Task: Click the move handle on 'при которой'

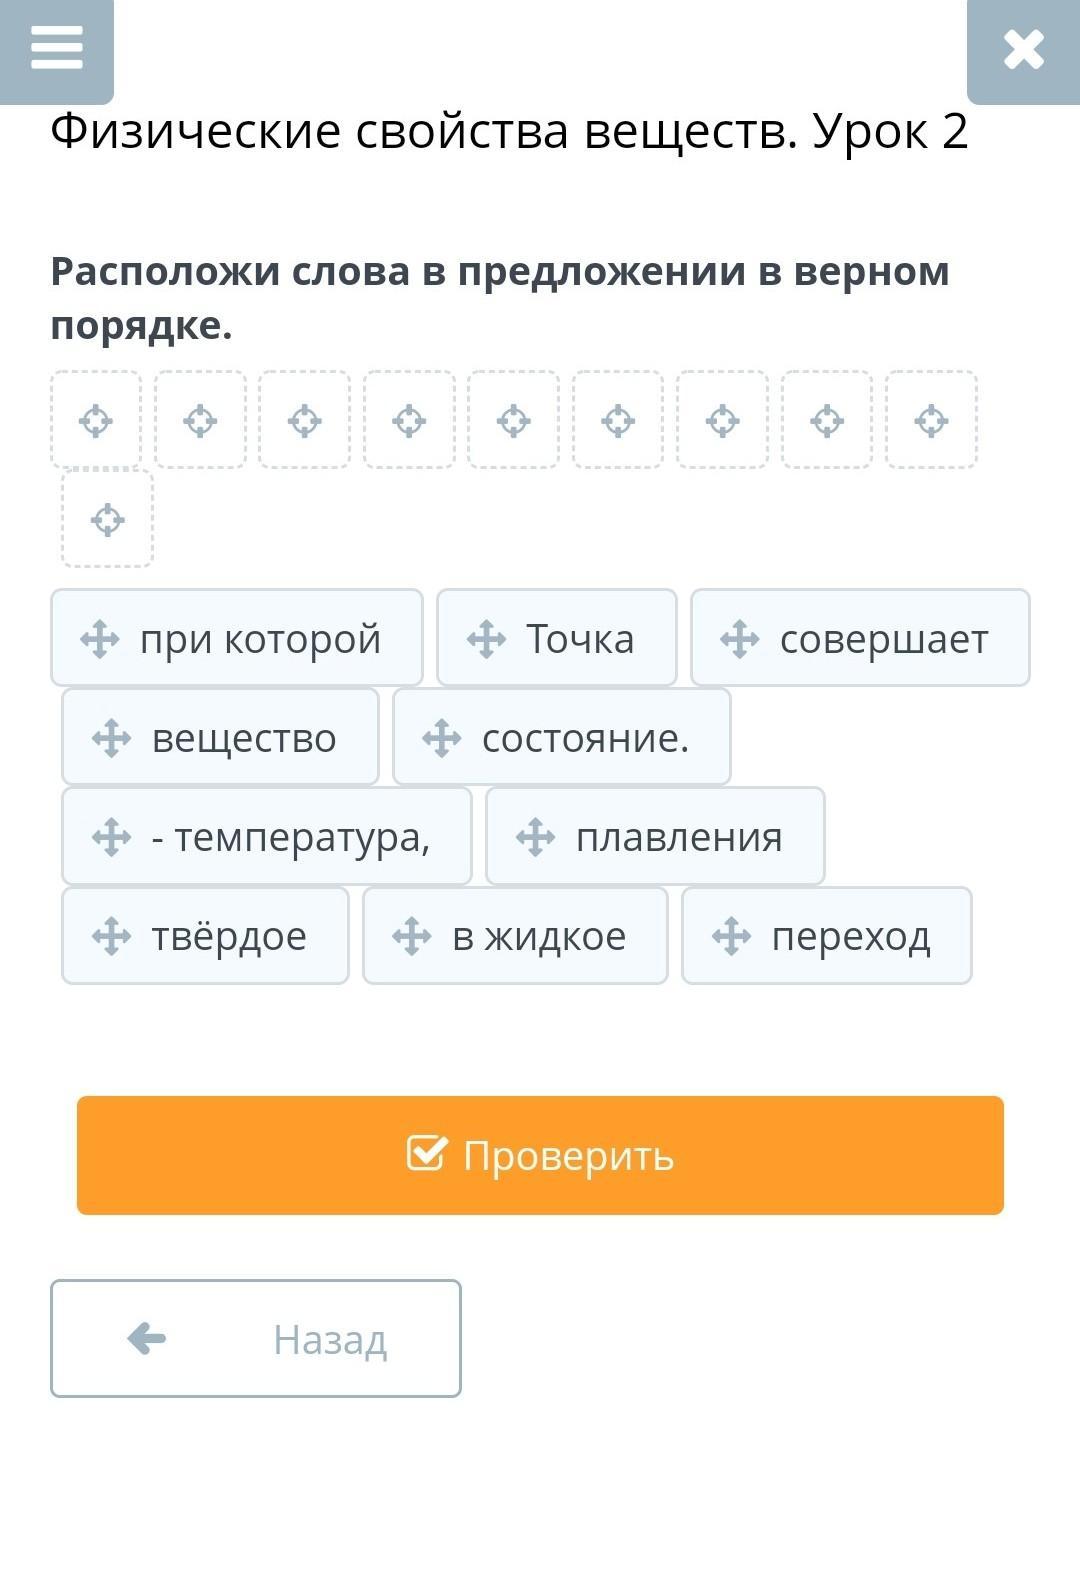Action: click(100, 639)
